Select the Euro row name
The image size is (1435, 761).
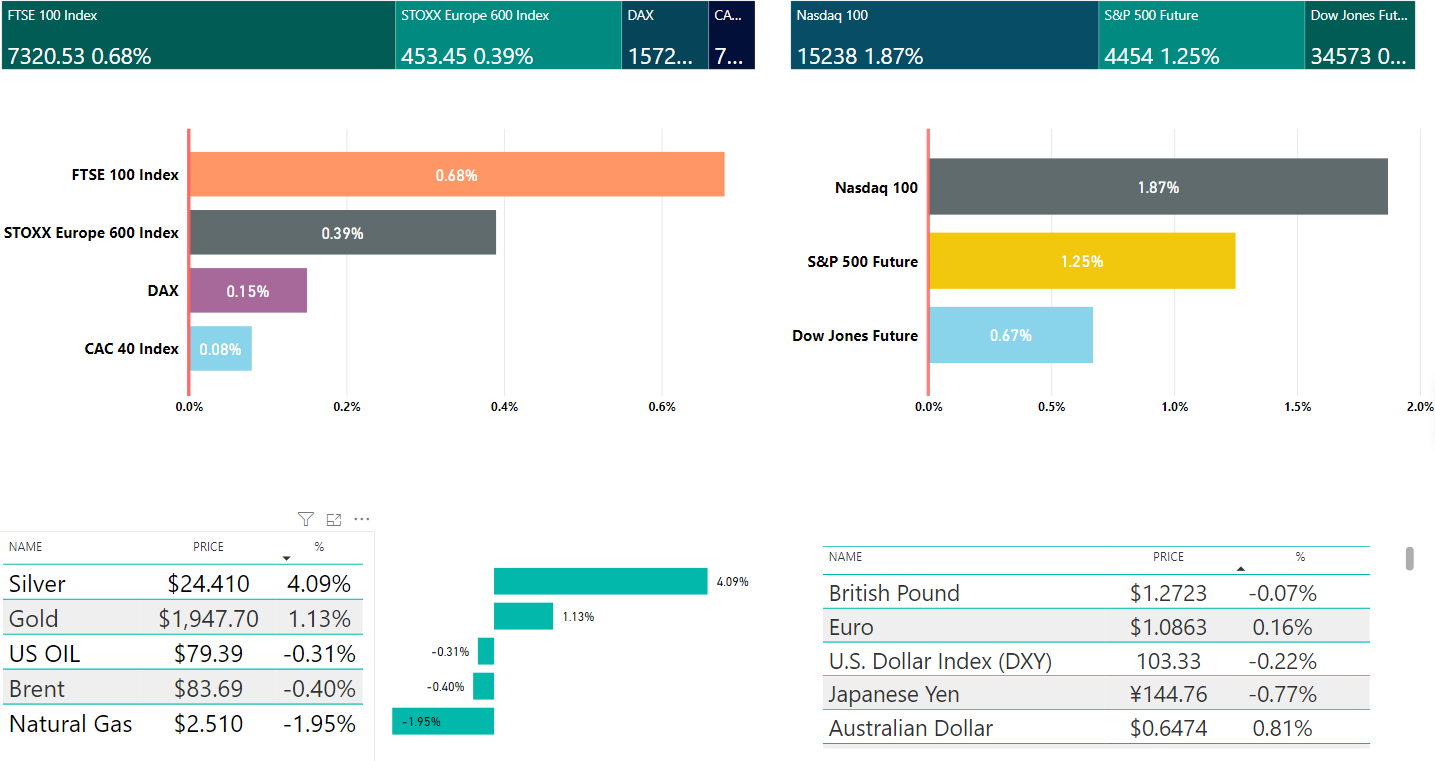pyautogui.click(x=851, y=627)
